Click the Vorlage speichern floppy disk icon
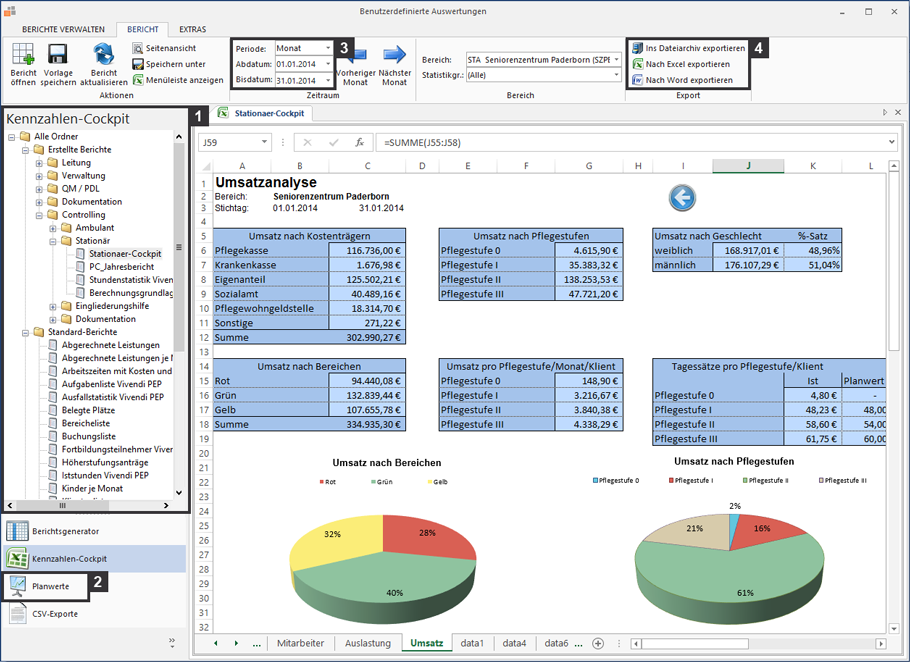This screenshot has height=662, width=910. (57, 55)
